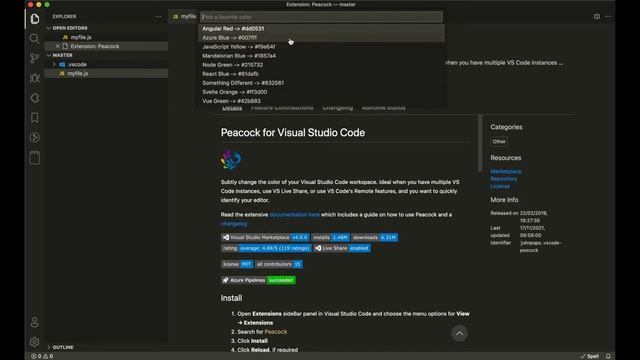Open the License resource link
This screenshot has height=360, width=640.
pyautogui.click(x=500, y=186)
